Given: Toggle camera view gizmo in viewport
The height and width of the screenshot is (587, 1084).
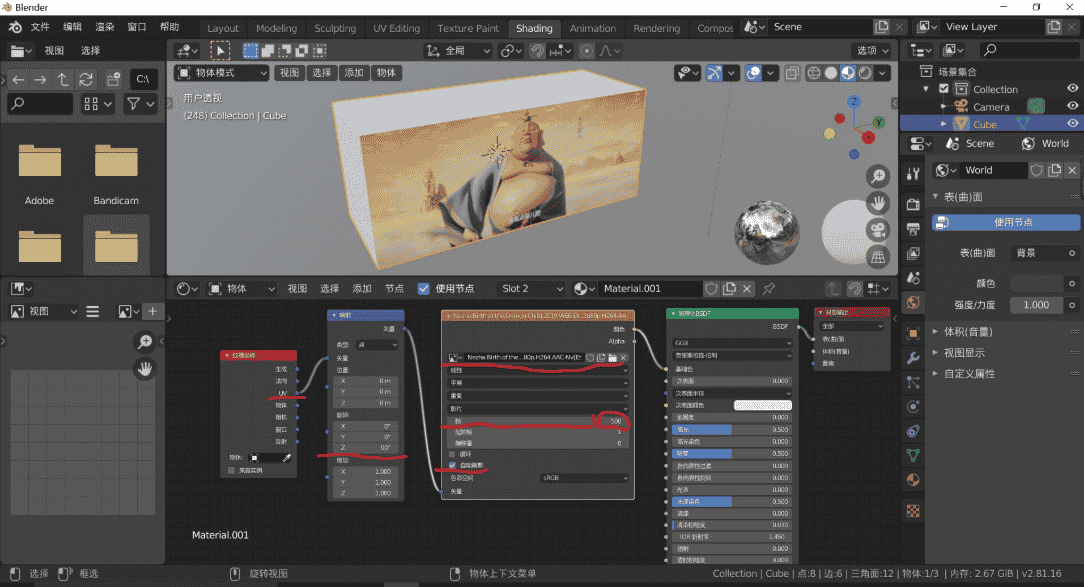Looking at the screenshot, I should click(x=877, y=230).
